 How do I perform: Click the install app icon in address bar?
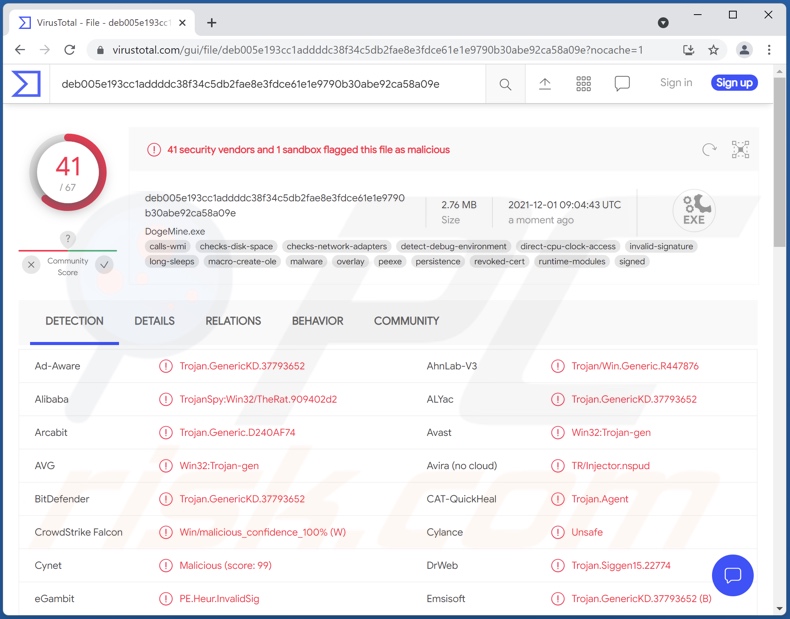pyautogui.click(x=688, y=50)
